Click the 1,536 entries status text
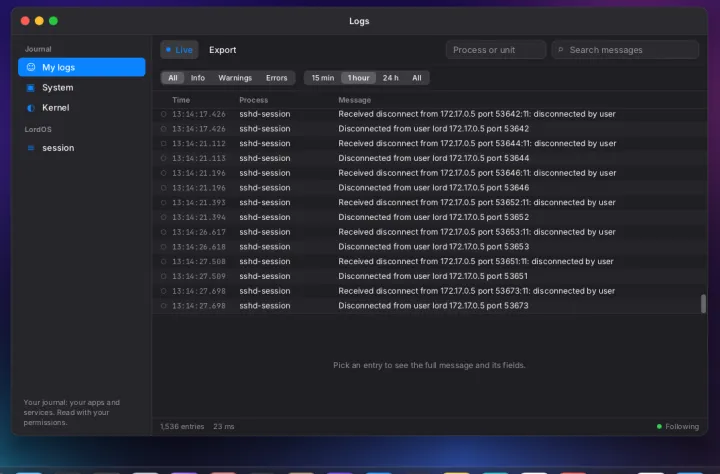 182,427
